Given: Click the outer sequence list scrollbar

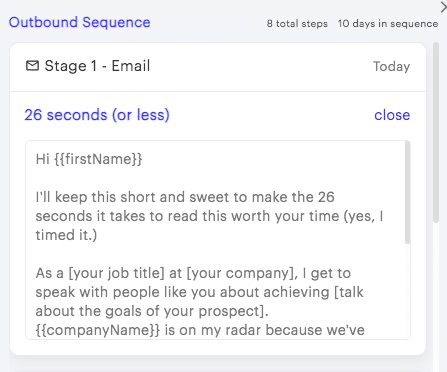Looking at the screenshot, I should pyautogui.click(x=436, y=132).
